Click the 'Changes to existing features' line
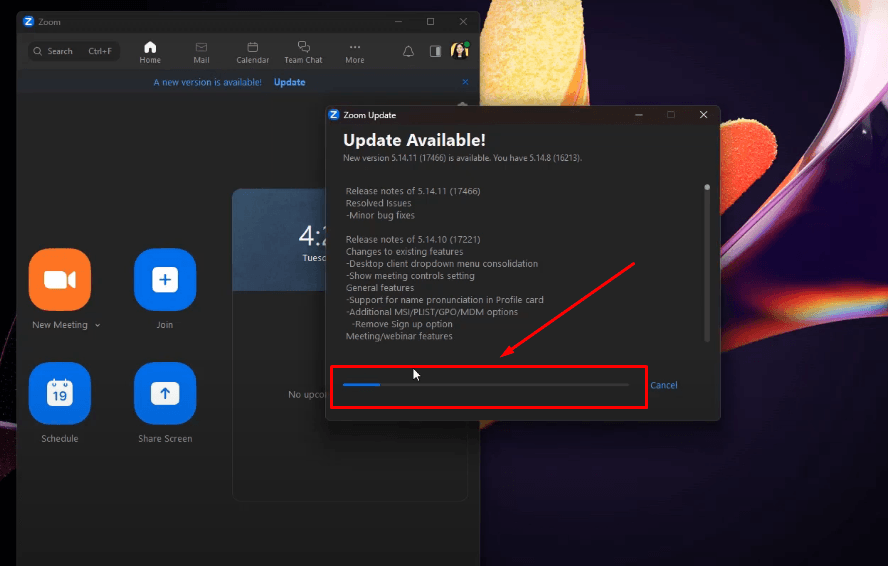888x566 pixels. (x=404, y=252)
